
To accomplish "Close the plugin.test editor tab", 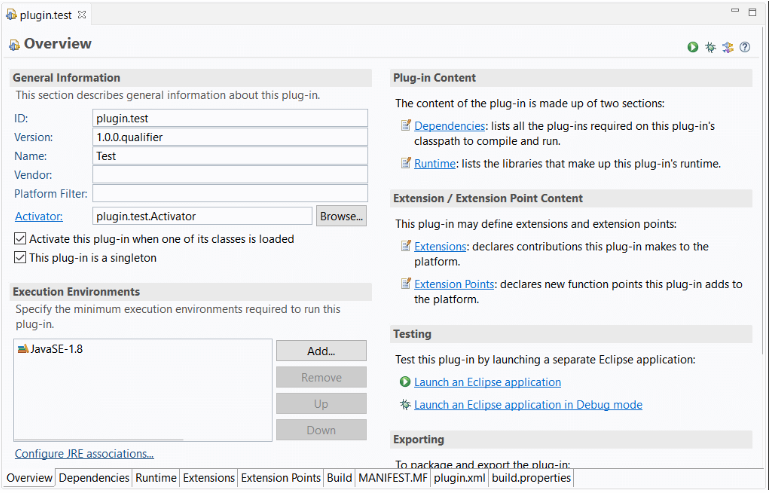I will point(82,15).
